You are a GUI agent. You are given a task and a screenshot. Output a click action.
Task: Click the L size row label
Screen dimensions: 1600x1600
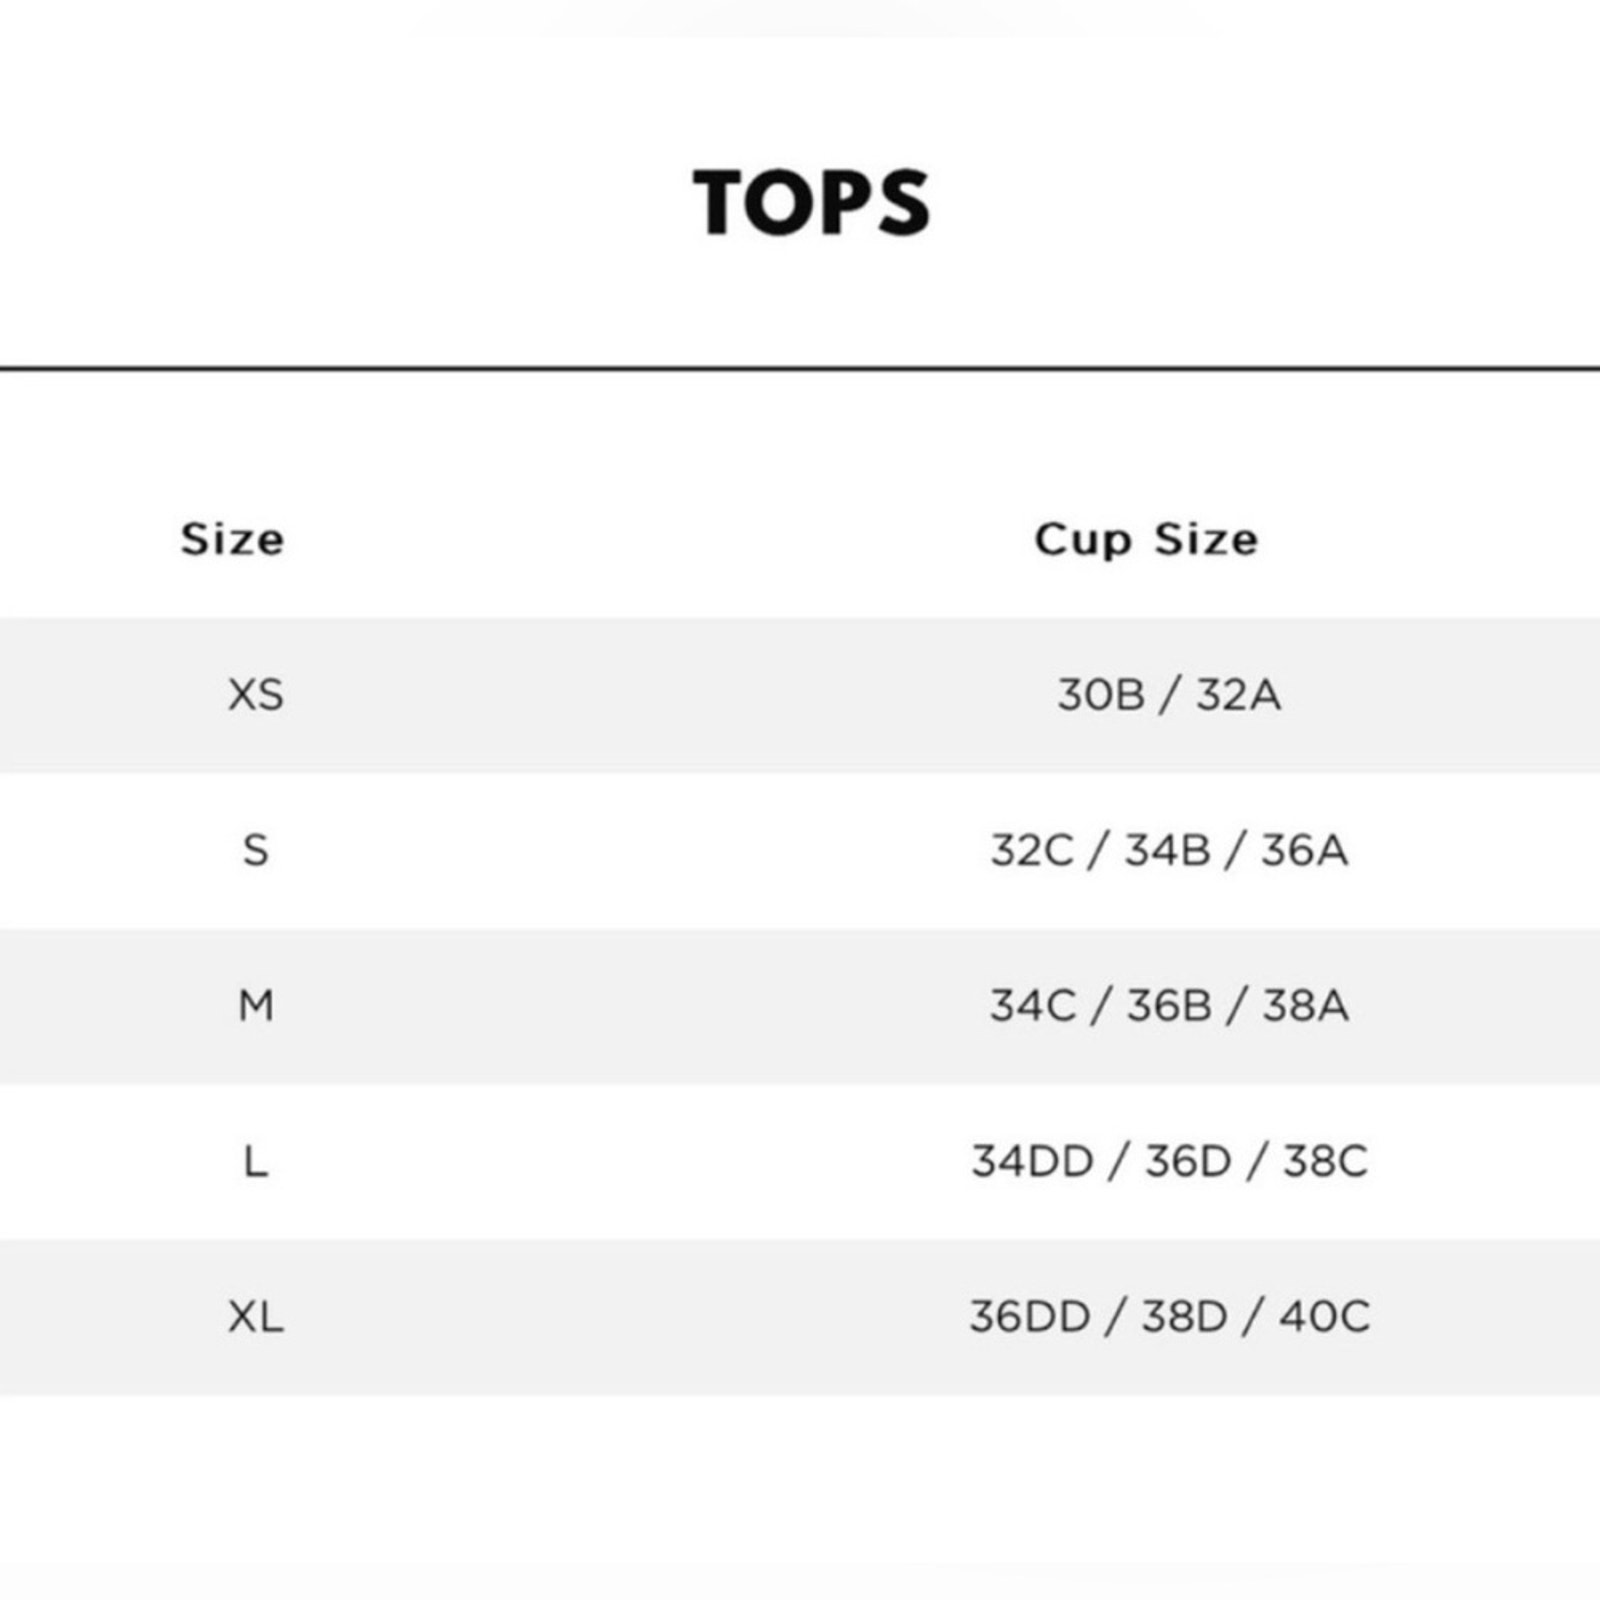coord(256,1161)
